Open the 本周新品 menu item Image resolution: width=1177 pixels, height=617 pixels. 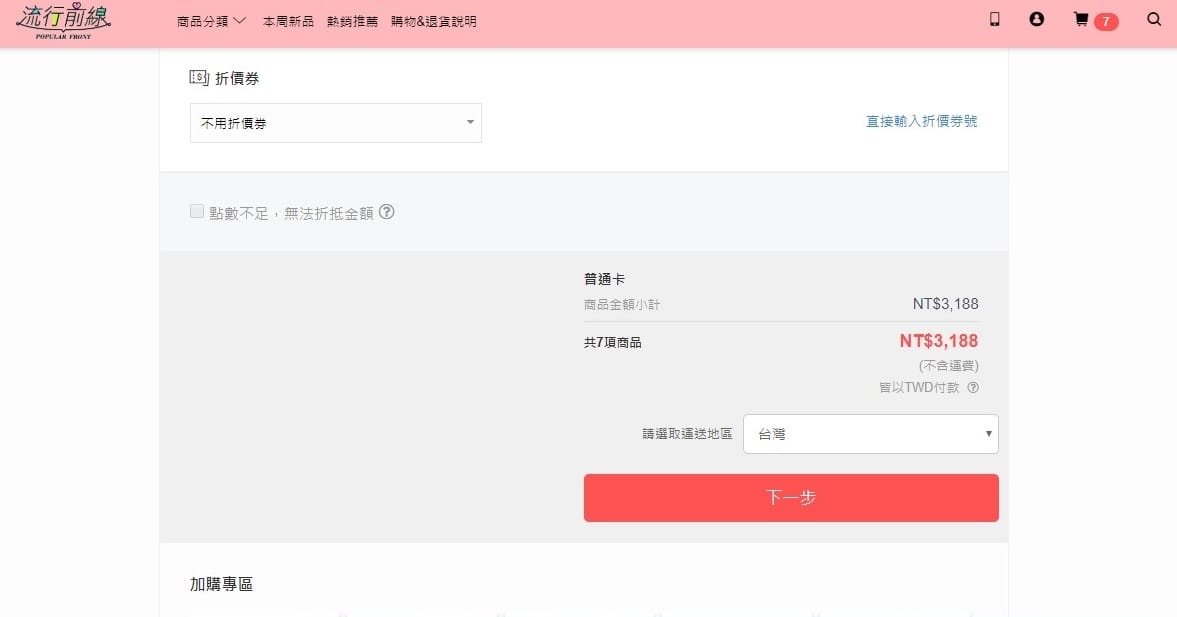(x=288, y=19)
